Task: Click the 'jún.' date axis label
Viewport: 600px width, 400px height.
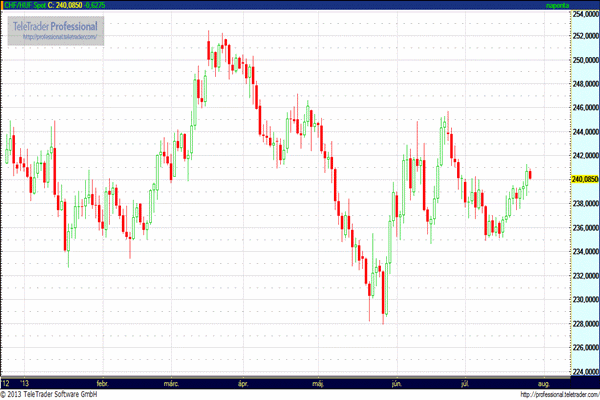Action: tap(398, 383)
